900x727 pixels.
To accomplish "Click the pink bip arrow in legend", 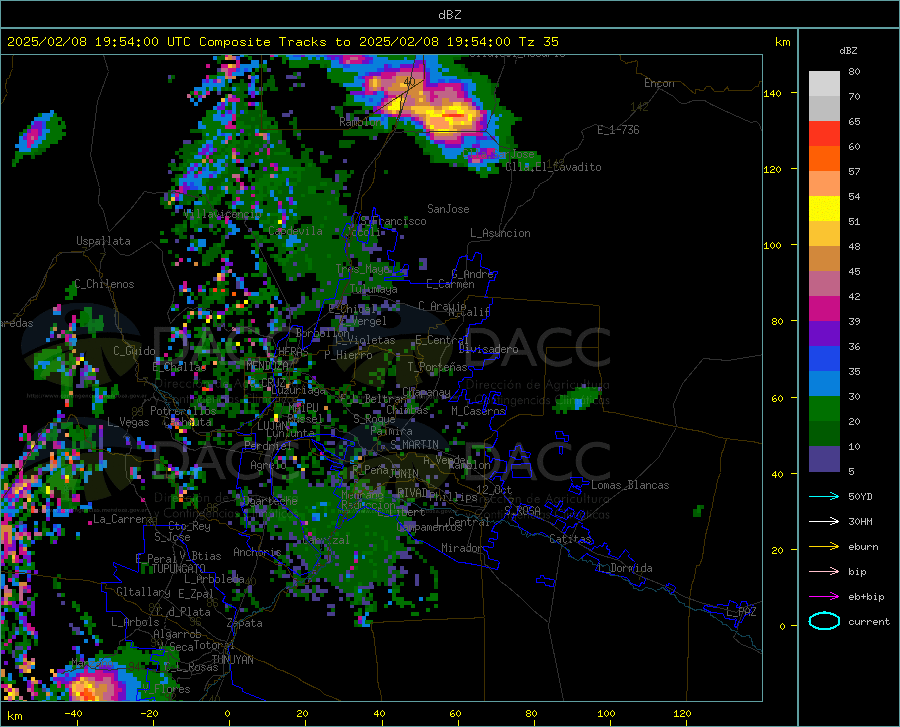I will pyautogui.click(x=824, y=572).
